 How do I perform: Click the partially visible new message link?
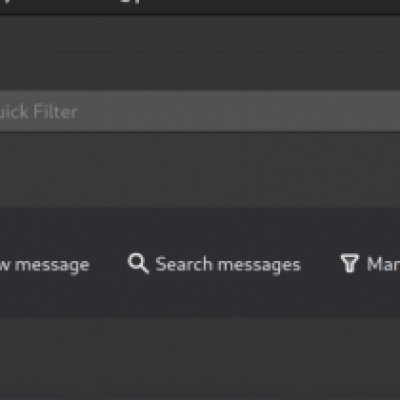(x=45, y=265)
